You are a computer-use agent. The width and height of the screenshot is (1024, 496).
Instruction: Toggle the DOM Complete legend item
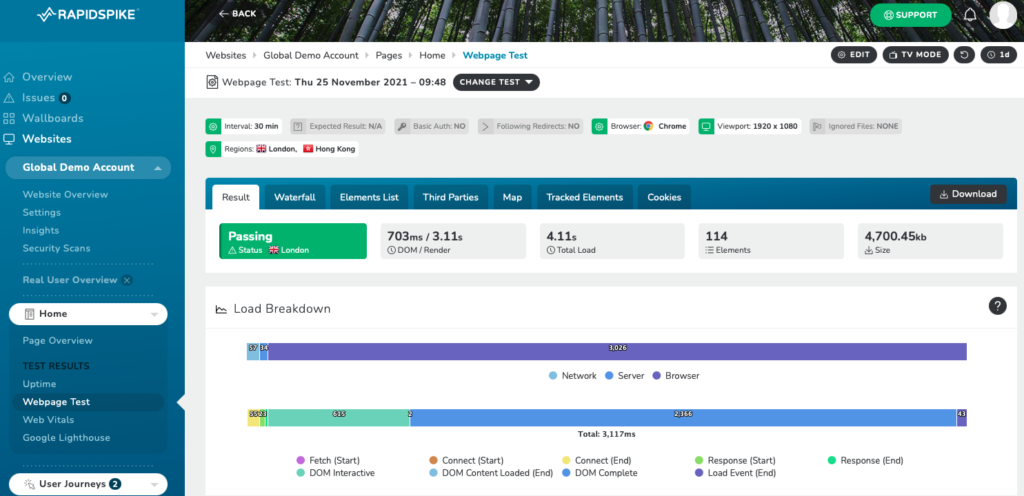point(598,473)
